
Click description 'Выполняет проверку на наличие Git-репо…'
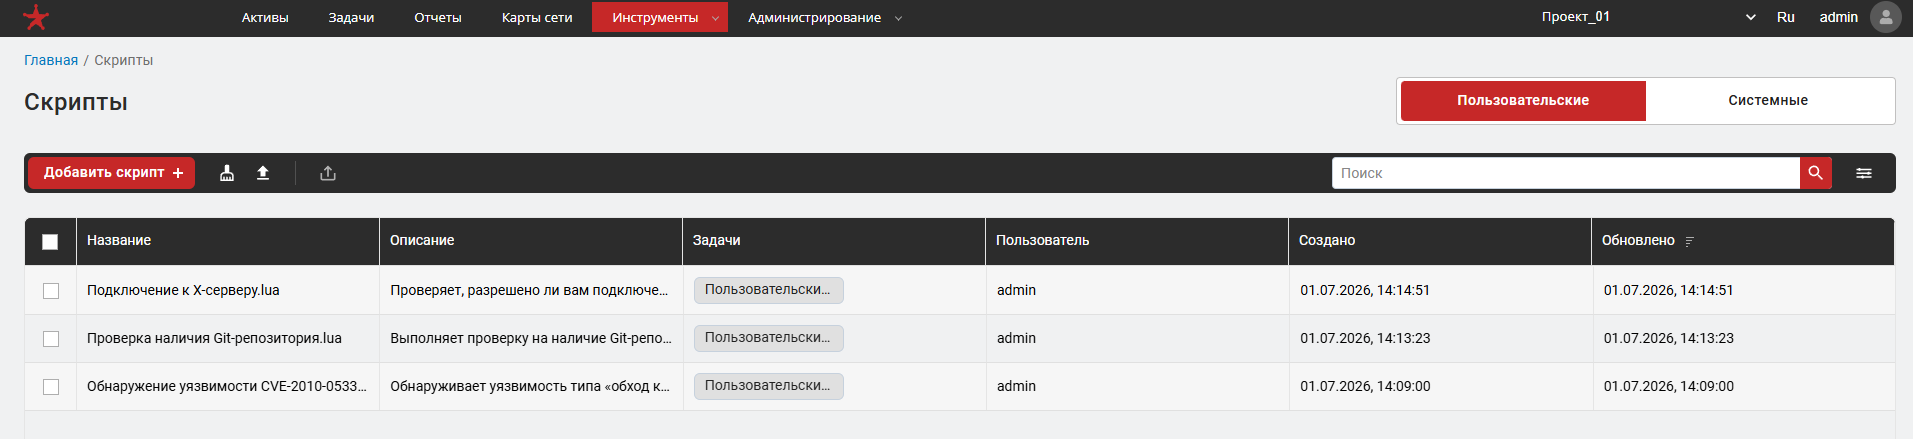click(x=531, y=338)
